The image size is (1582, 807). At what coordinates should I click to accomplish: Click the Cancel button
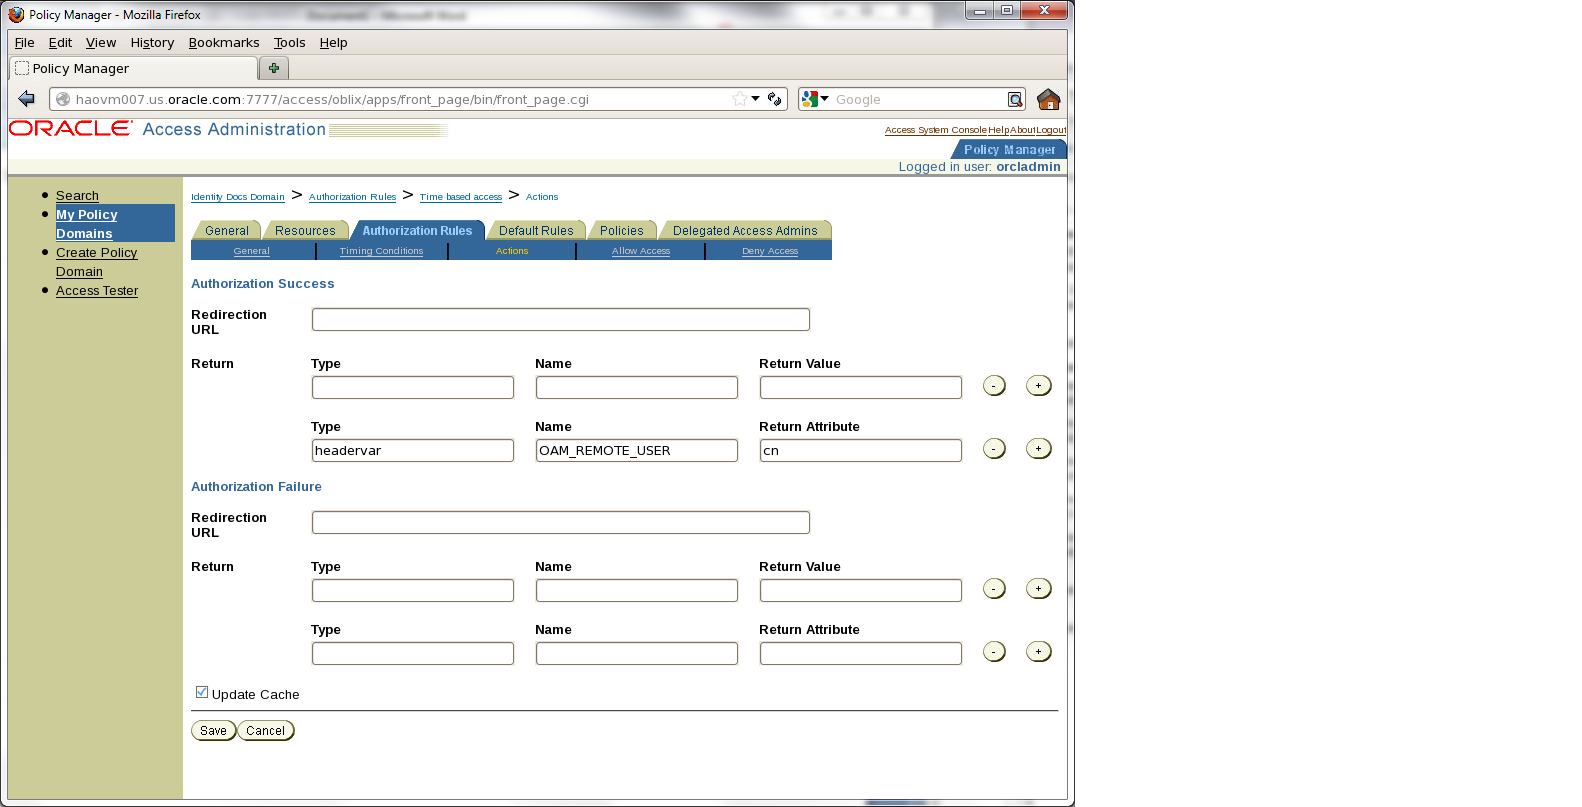pos(266,731)
